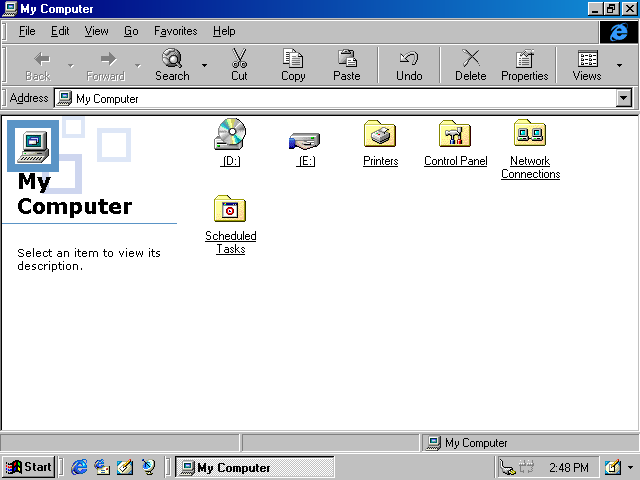Click the Forward toolbar button
640x480 pixels.
[x=106, y=65]
